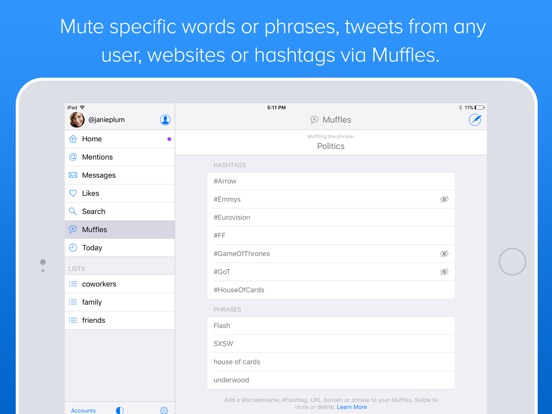The height and width of the screenshot is (414, 552).
Task: Open settings gear at sidebar bottom
Action: click(164, 410)
